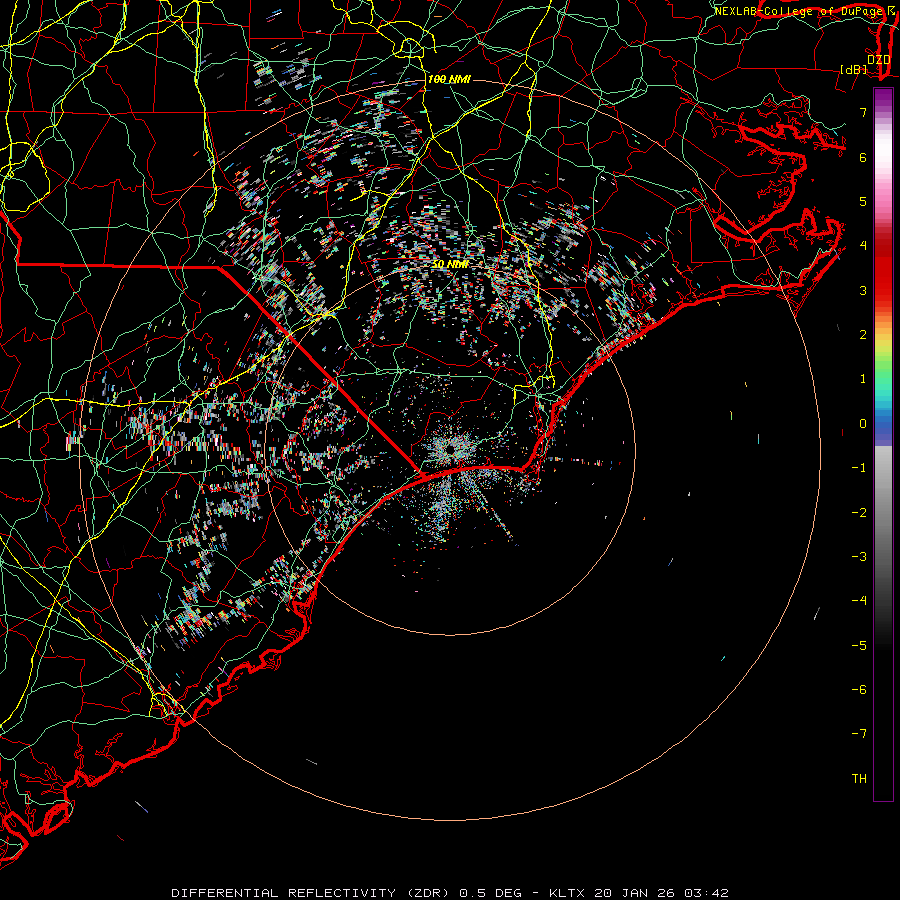Click the 6 value on the color scale
The height and width of the screenshot is (900, 900).
click(x=863, y=157)
